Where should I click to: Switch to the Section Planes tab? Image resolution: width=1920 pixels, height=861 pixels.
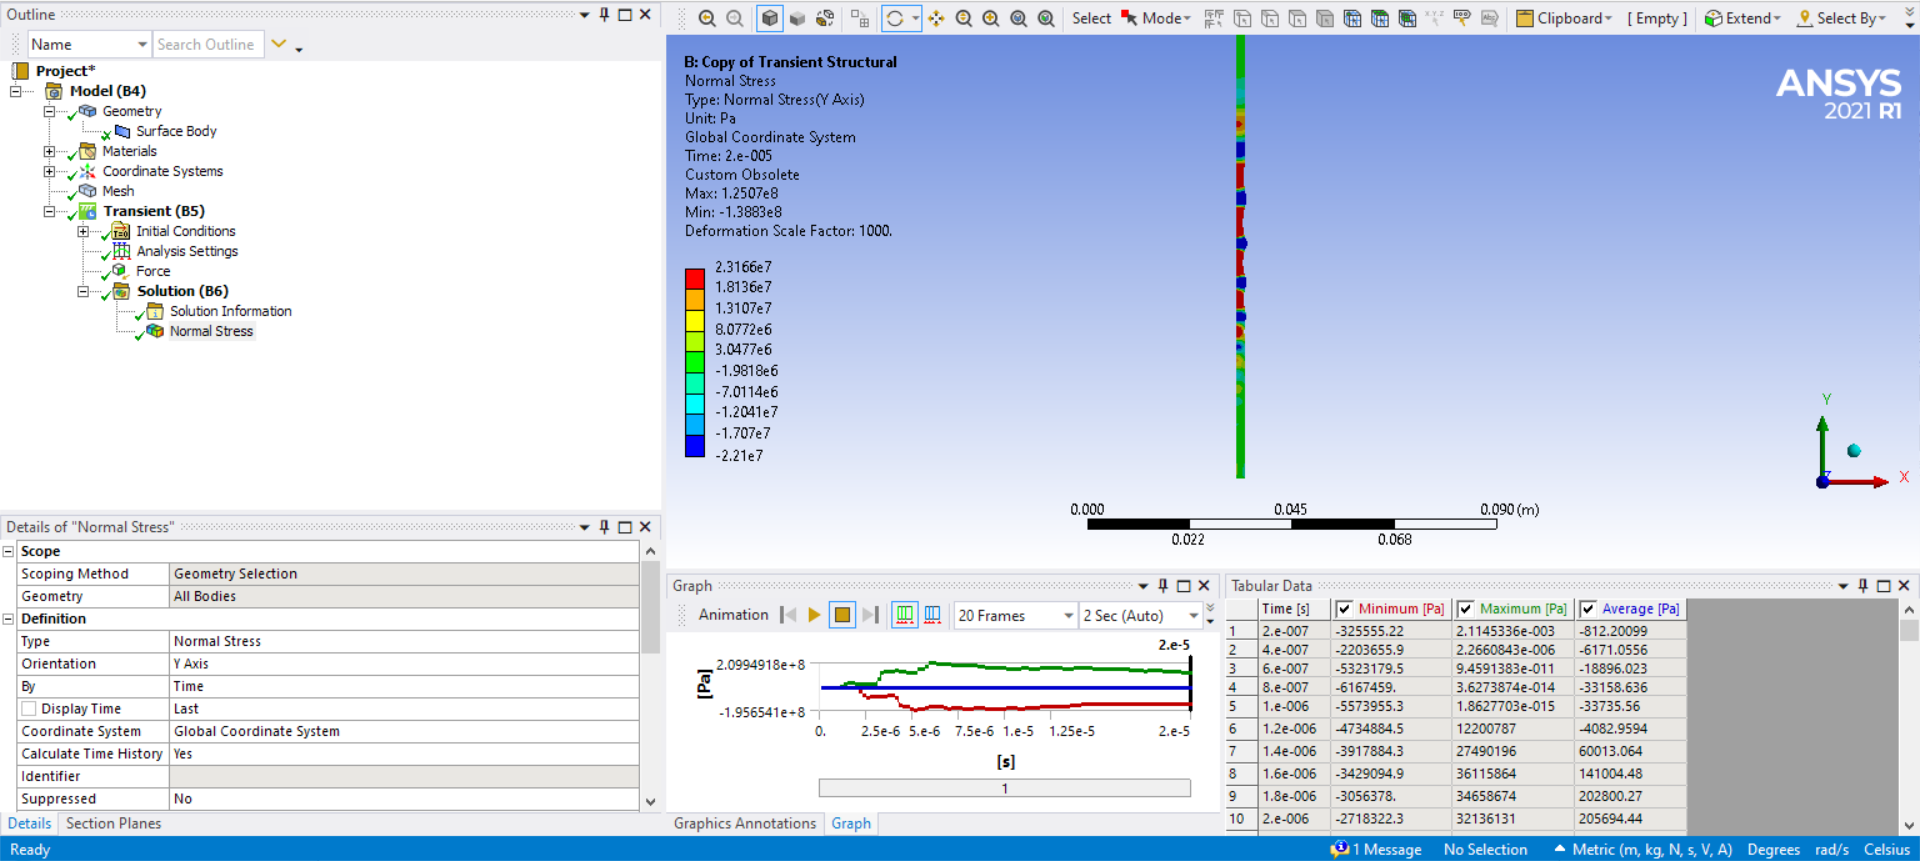[113, 823]
